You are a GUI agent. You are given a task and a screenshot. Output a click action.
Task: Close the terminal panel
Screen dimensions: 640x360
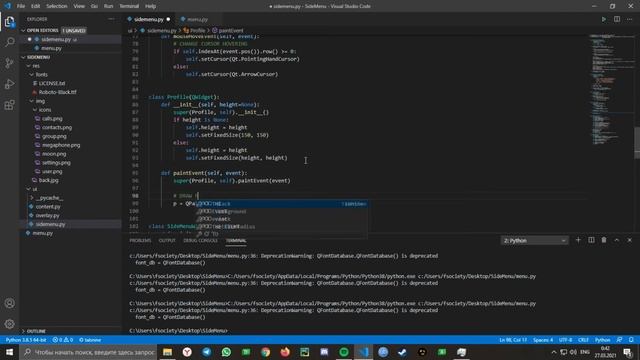(630, 240)
